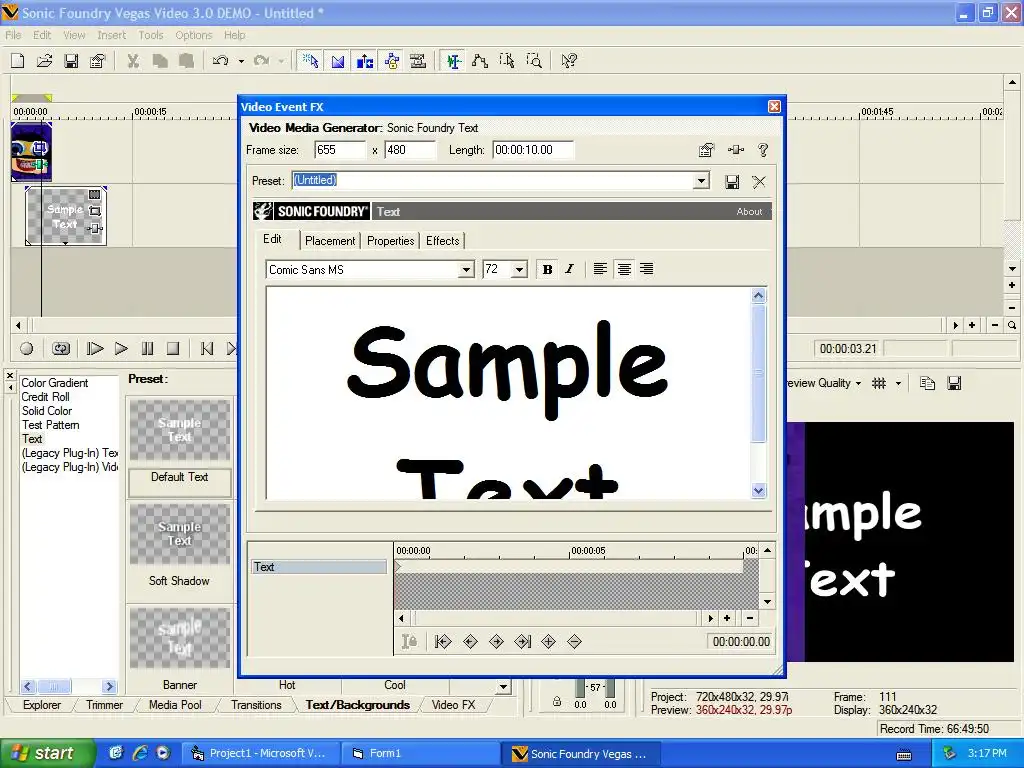This screenshot has height=768, width=1024.
Task: Open project Properties icon in main toolbar
Action: coord(98,61)
